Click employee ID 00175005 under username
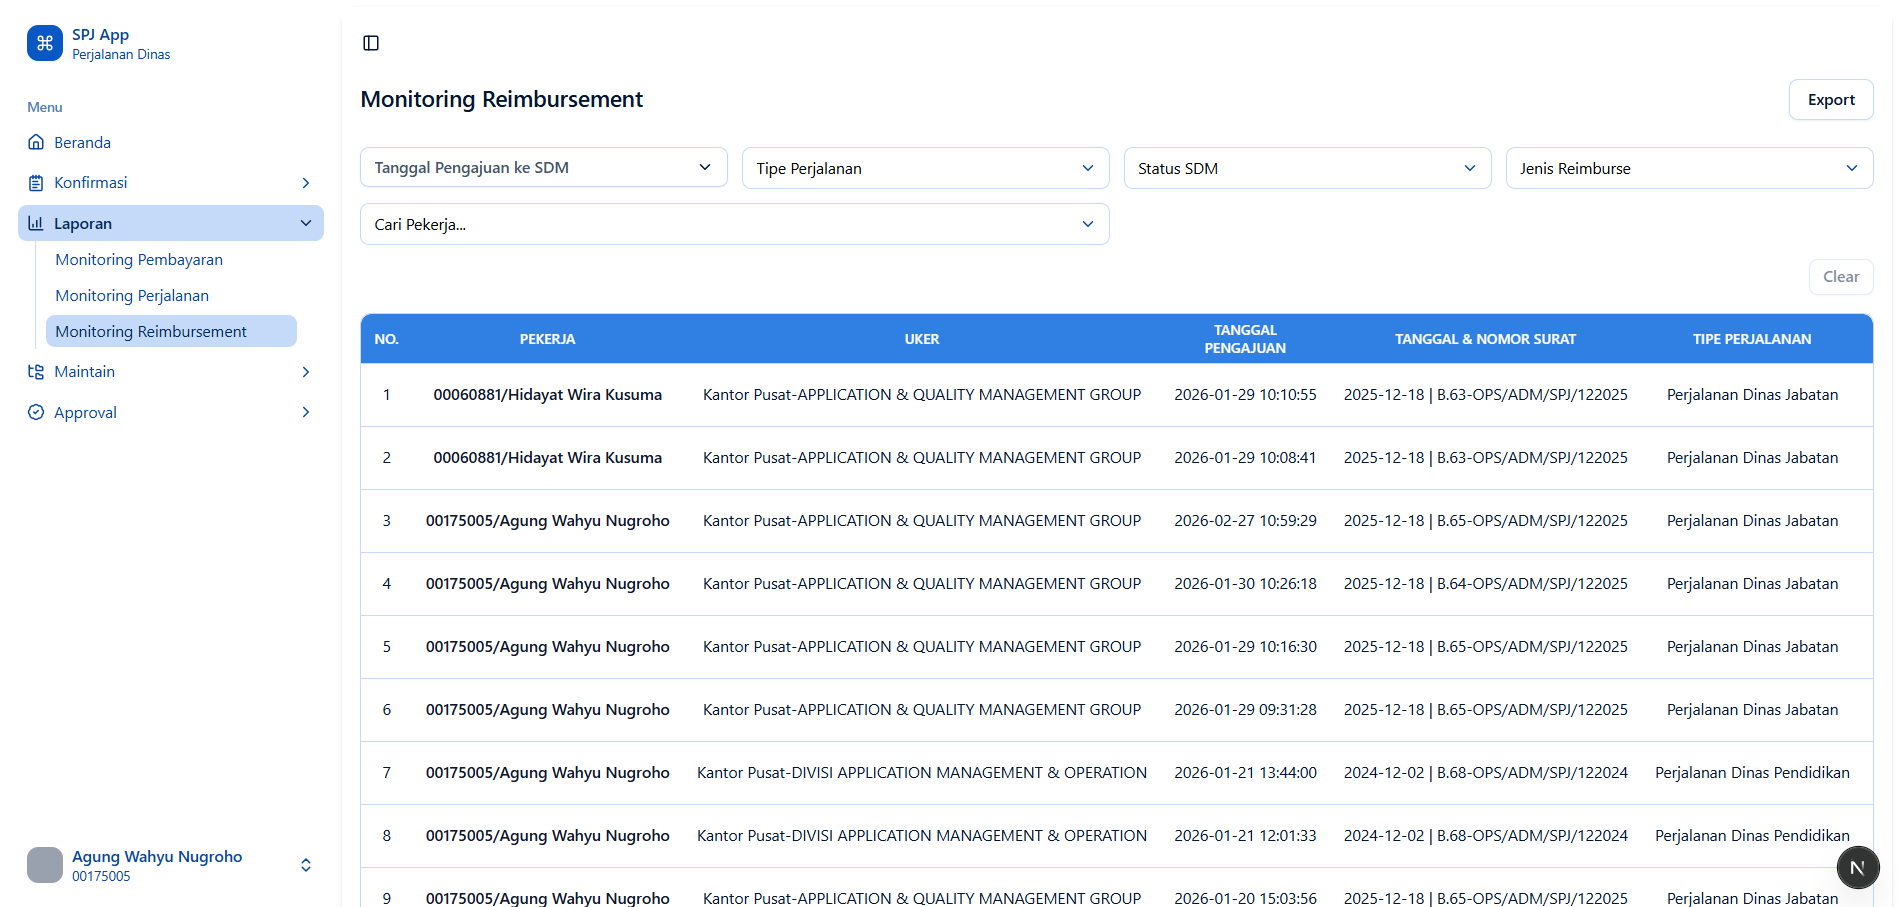This screenshot has height=907, width=1899. click(x=101, y=876)
